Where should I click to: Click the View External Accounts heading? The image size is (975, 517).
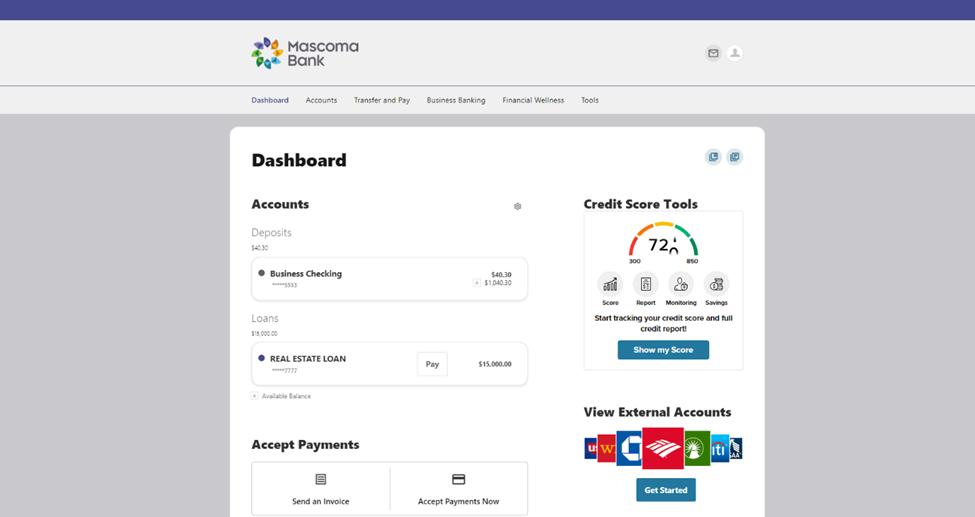point(657,412)
